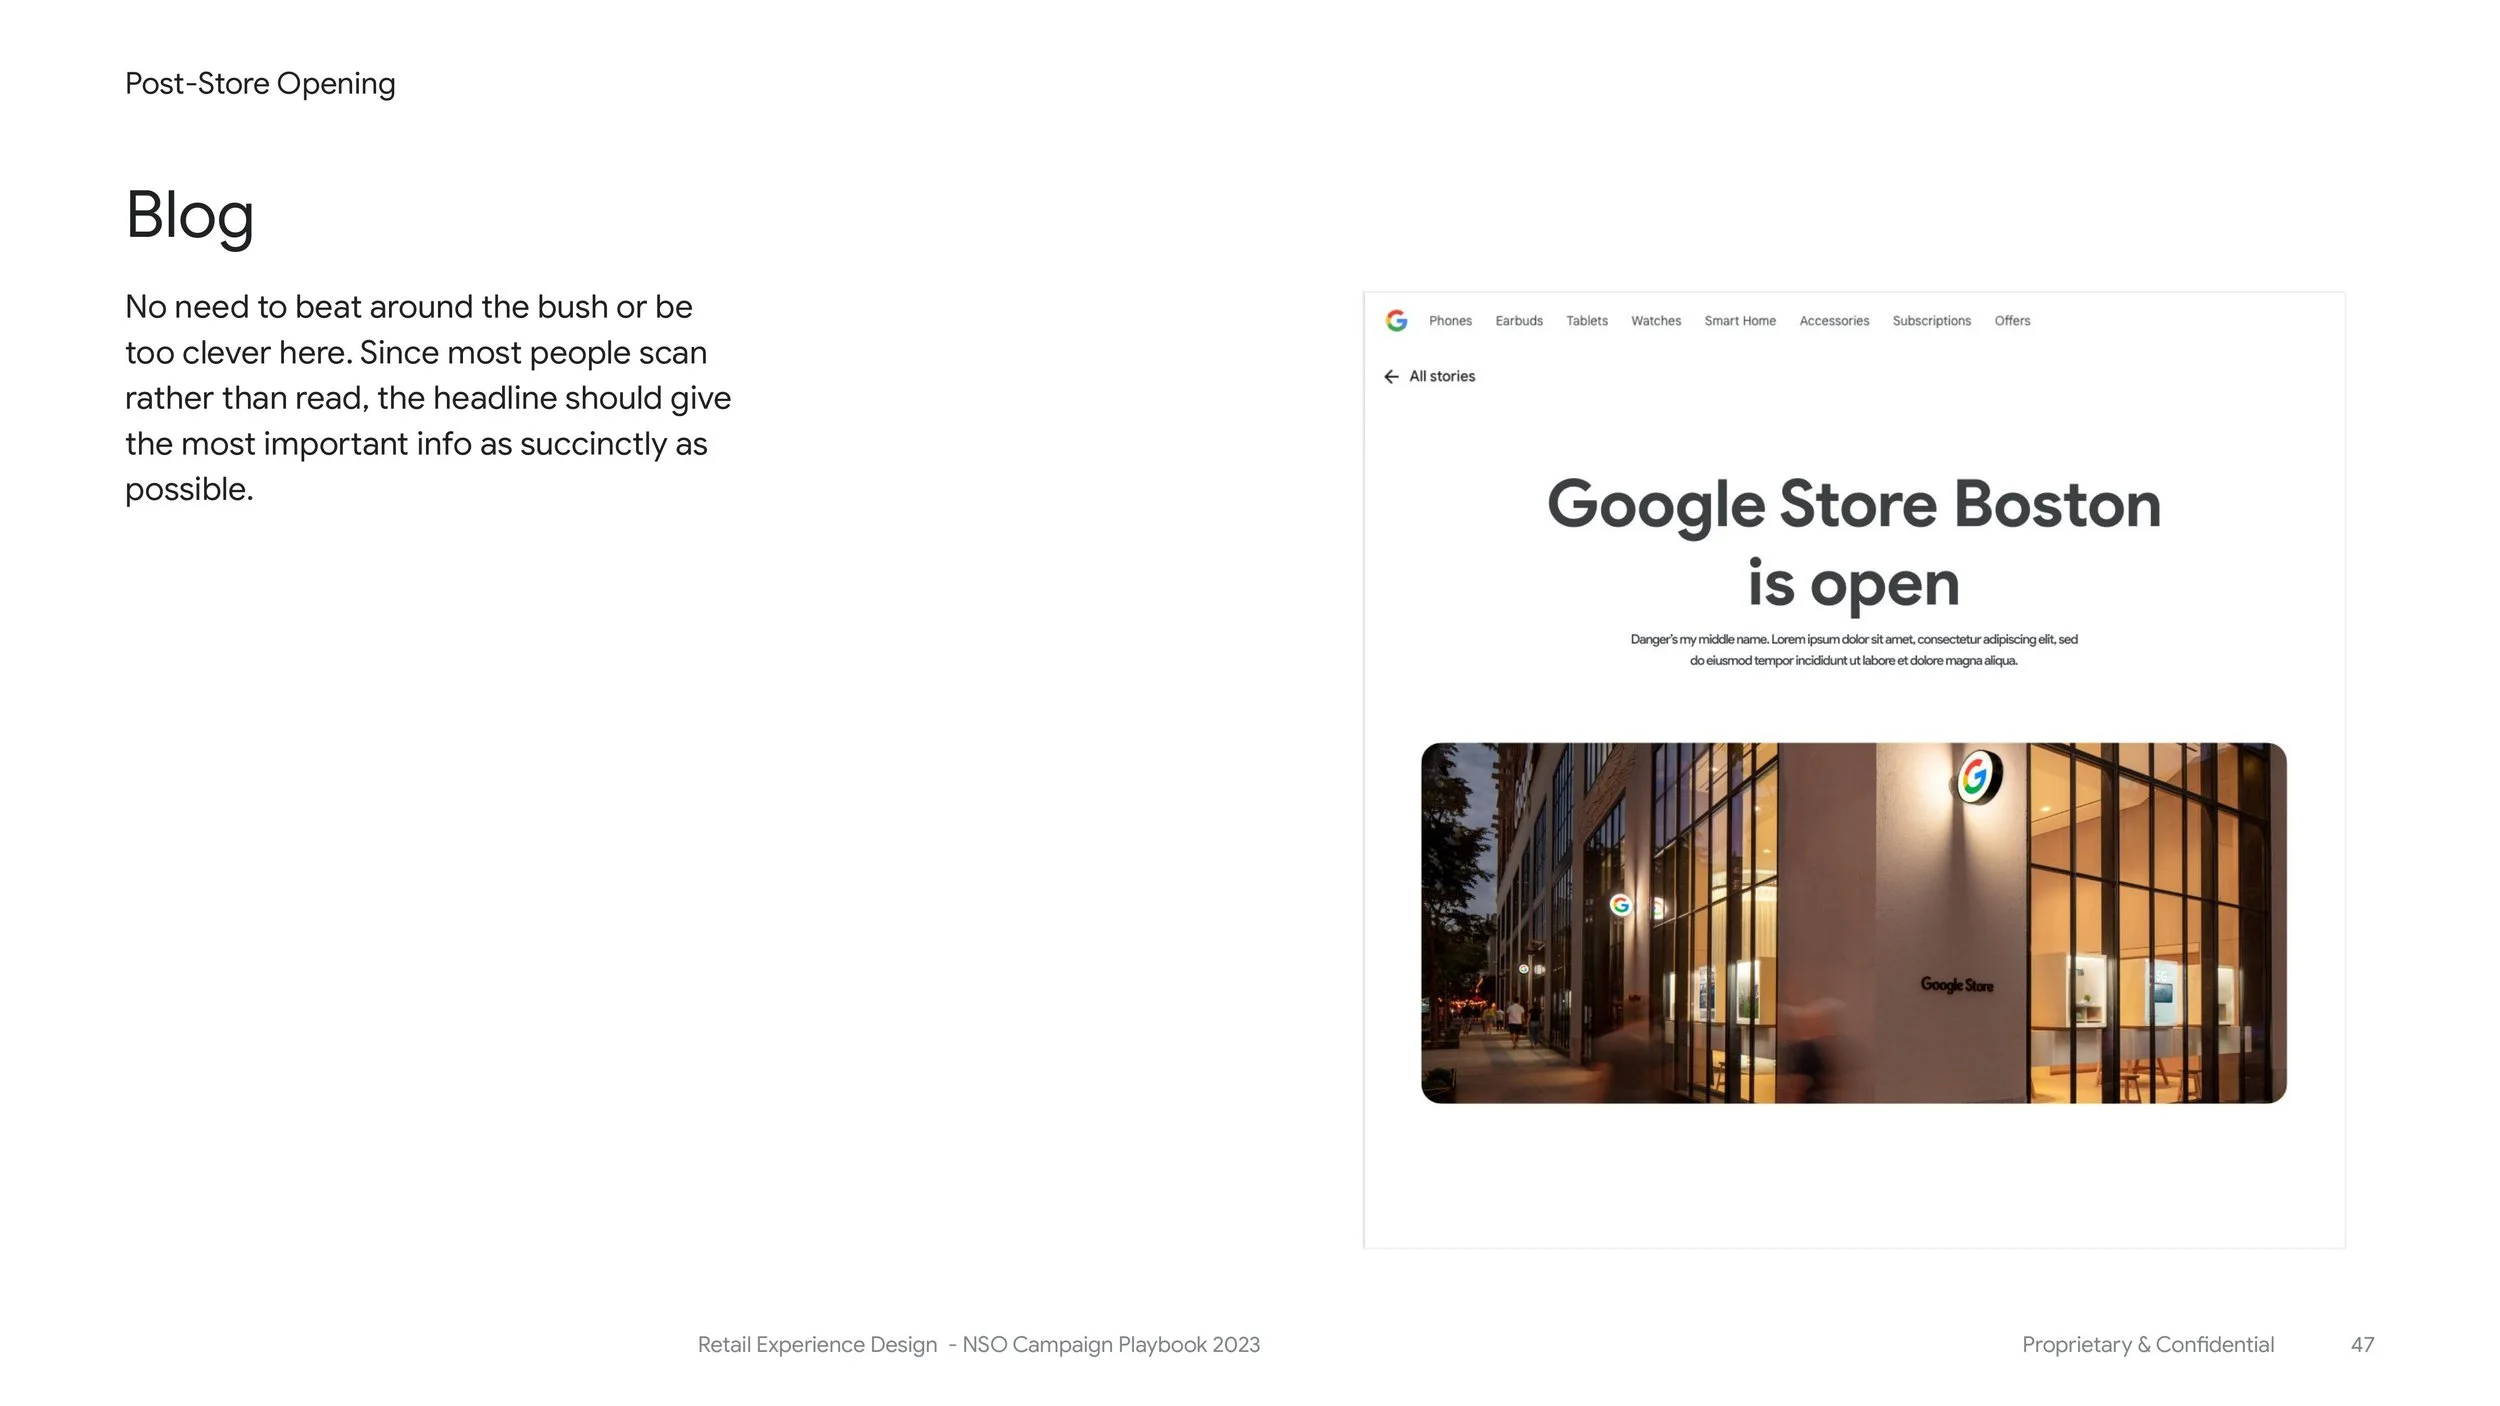Select Tablets in the navigation bar
2500x1406 pixels.
pyautogui.click(x=1586, y=321)
